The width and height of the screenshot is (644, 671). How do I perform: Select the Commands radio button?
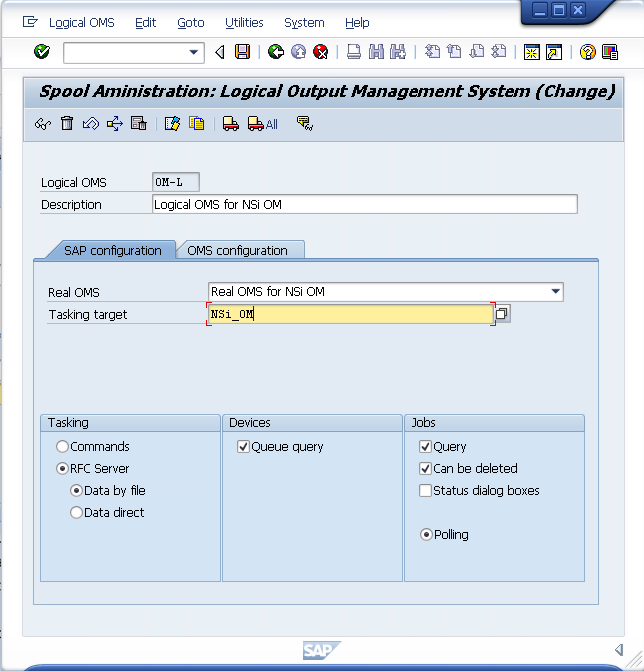click(x=63, y=447)
